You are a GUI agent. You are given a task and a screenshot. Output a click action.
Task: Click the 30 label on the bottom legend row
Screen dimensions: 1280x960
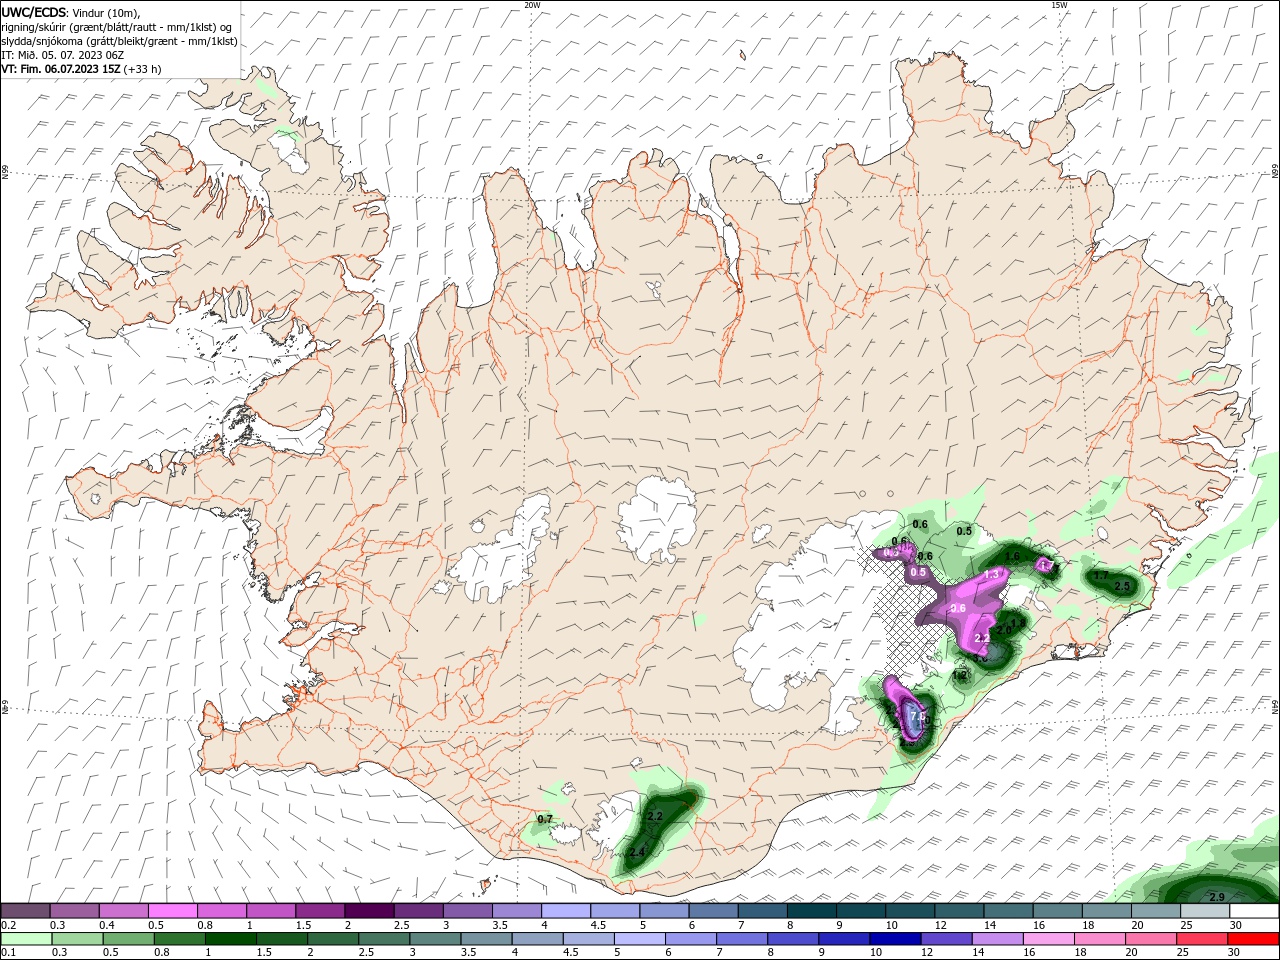coord(1233,953)
